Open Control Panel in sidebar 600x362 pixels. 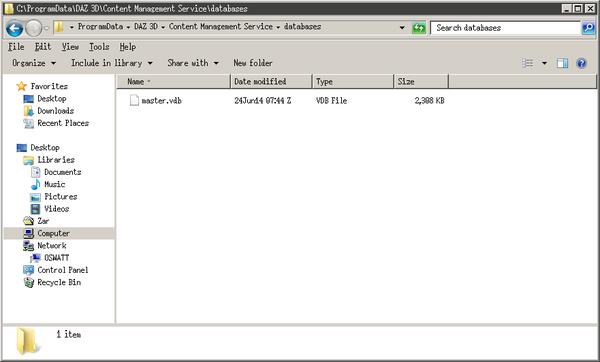click(x=56, y=270)
